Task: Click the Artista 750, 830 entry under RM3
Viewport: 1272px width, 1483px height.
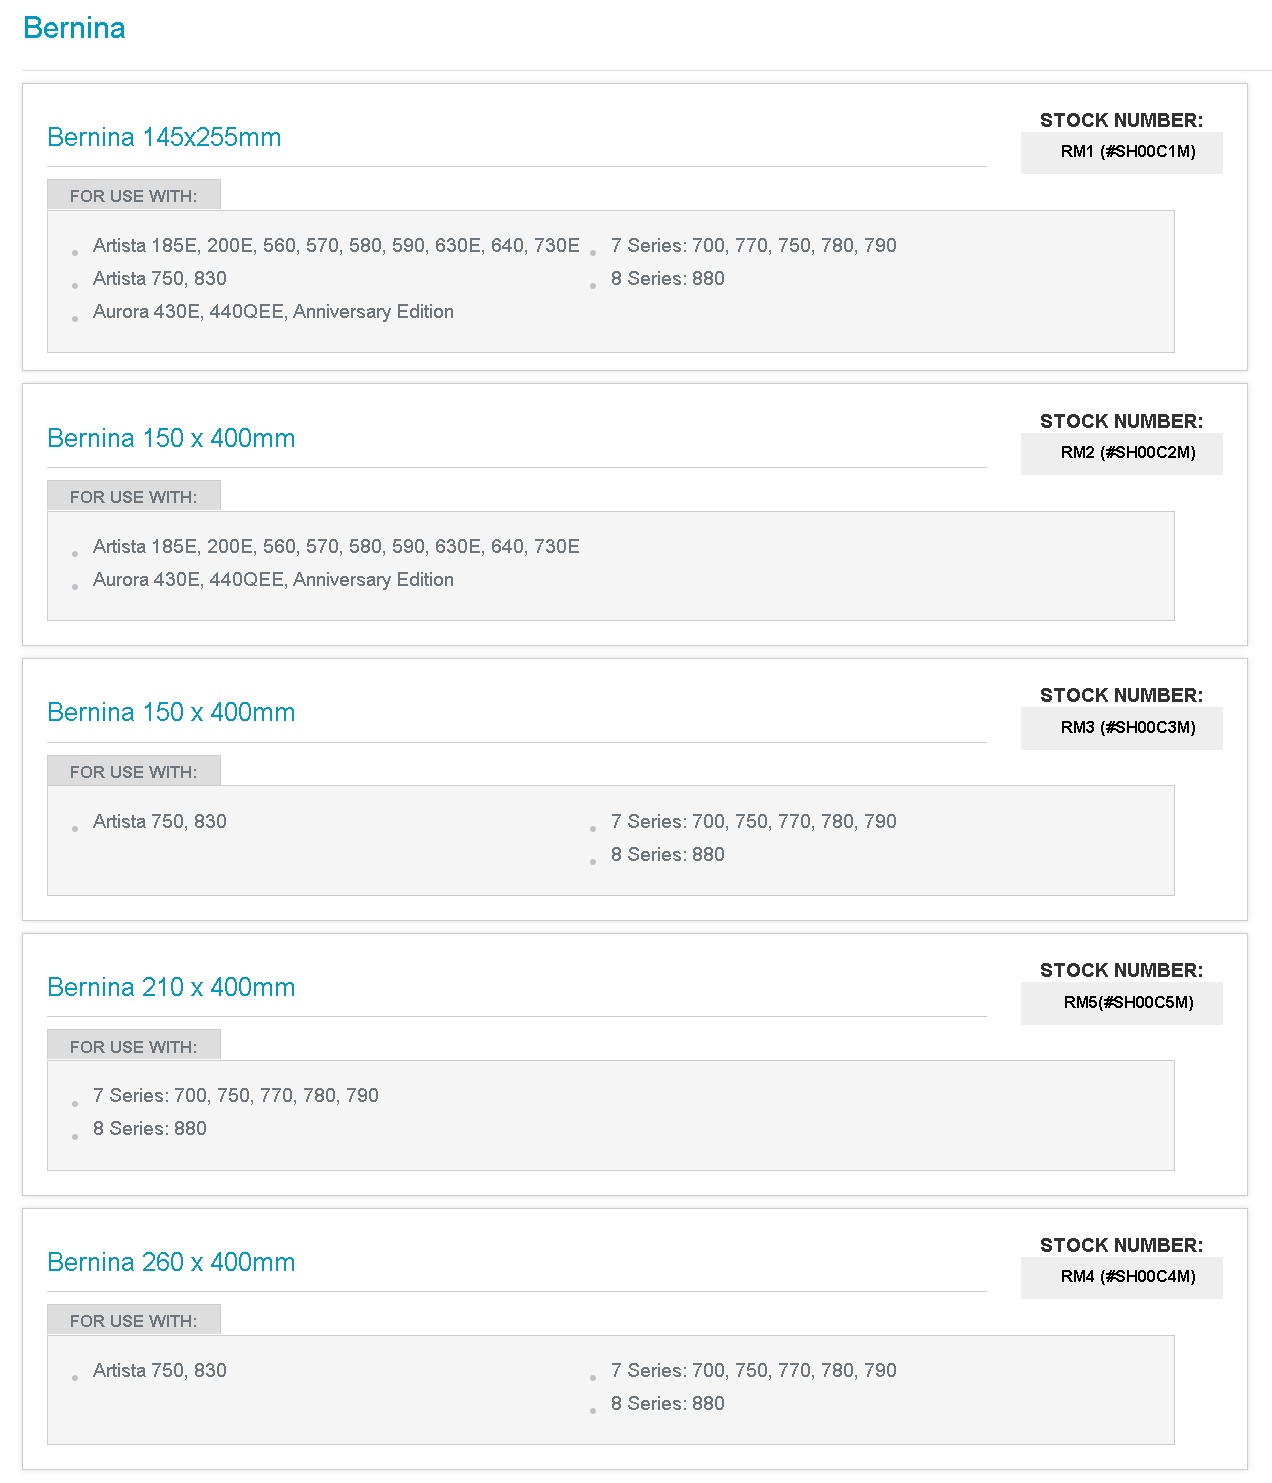Action: 160,822
